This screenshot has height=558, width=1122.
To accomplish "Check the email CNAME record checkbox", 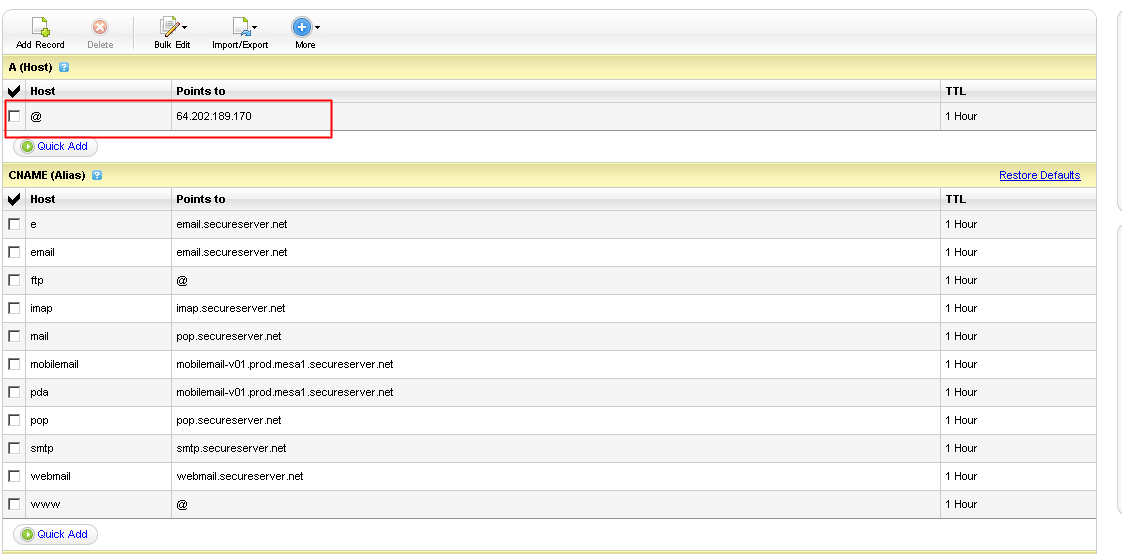I will pyautogui.click(x=14, y=252).
